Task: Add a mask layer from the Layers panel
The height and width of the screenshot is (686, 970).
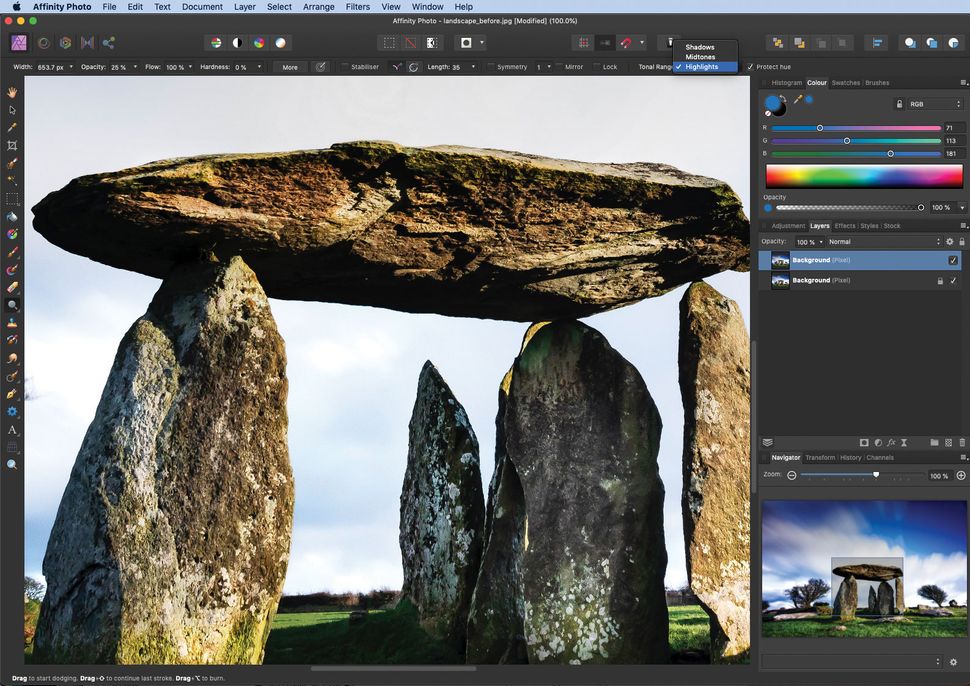Action: 865,441
